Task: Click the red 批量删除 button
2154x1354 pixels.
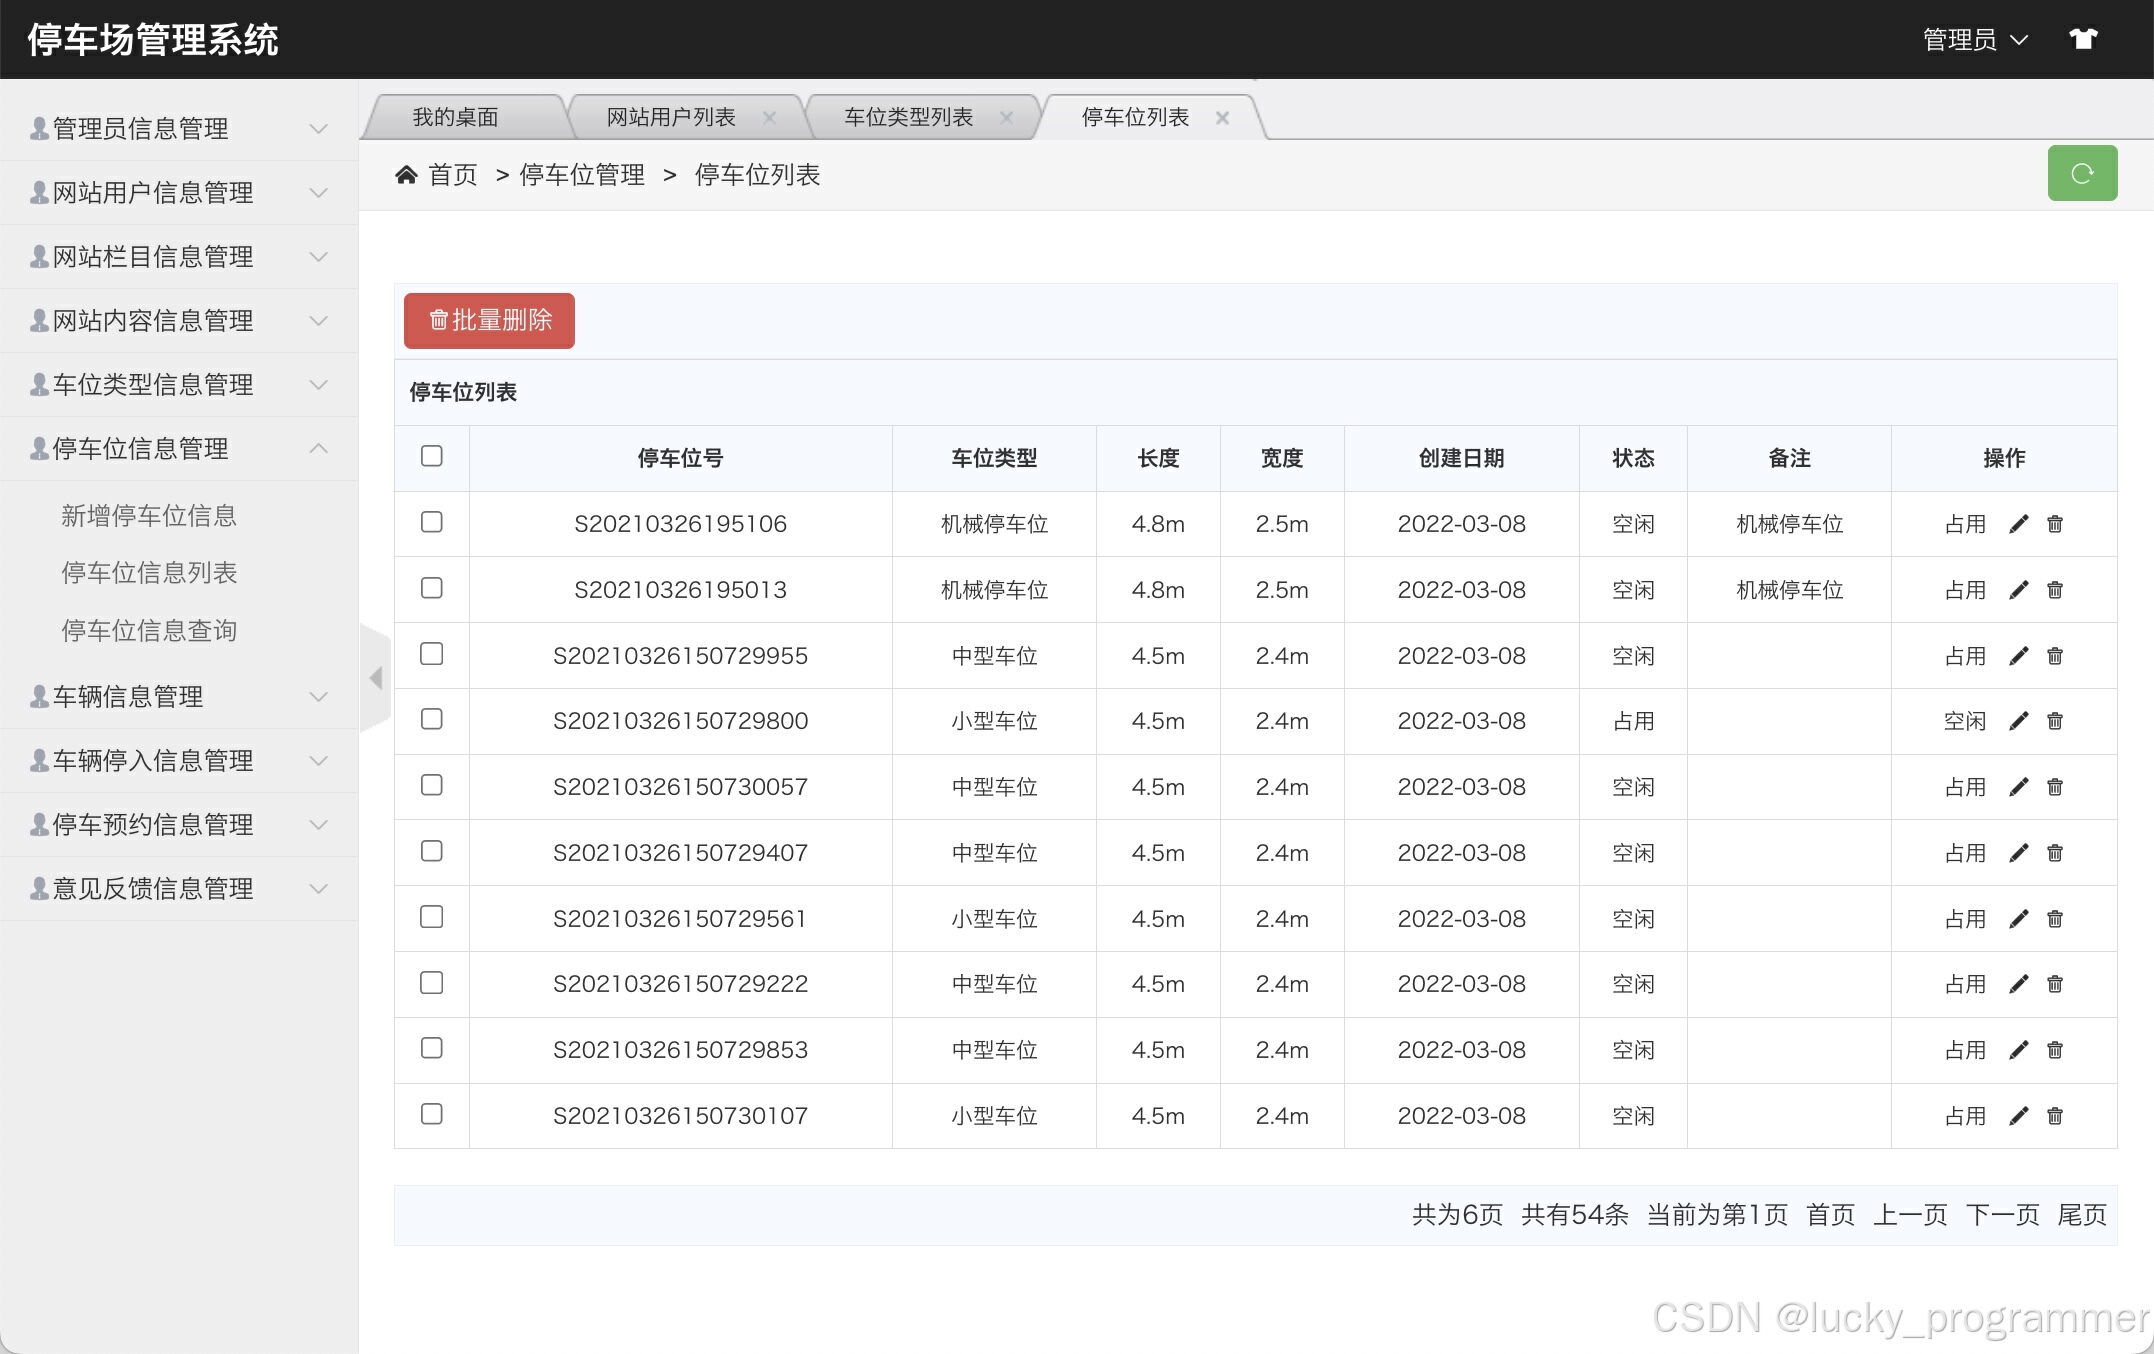Action: (489, 321)
